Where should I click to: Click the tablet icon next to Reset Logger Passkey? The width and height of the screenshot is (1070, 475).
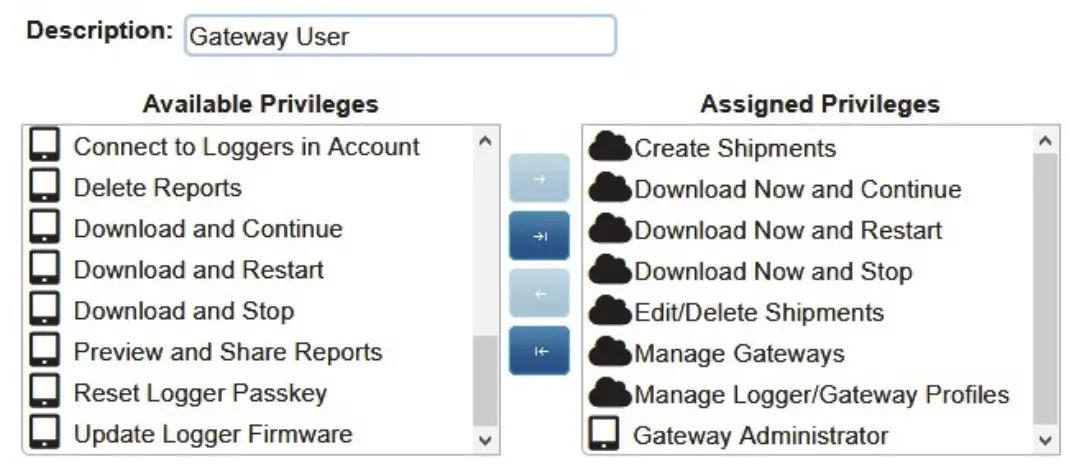45,393
